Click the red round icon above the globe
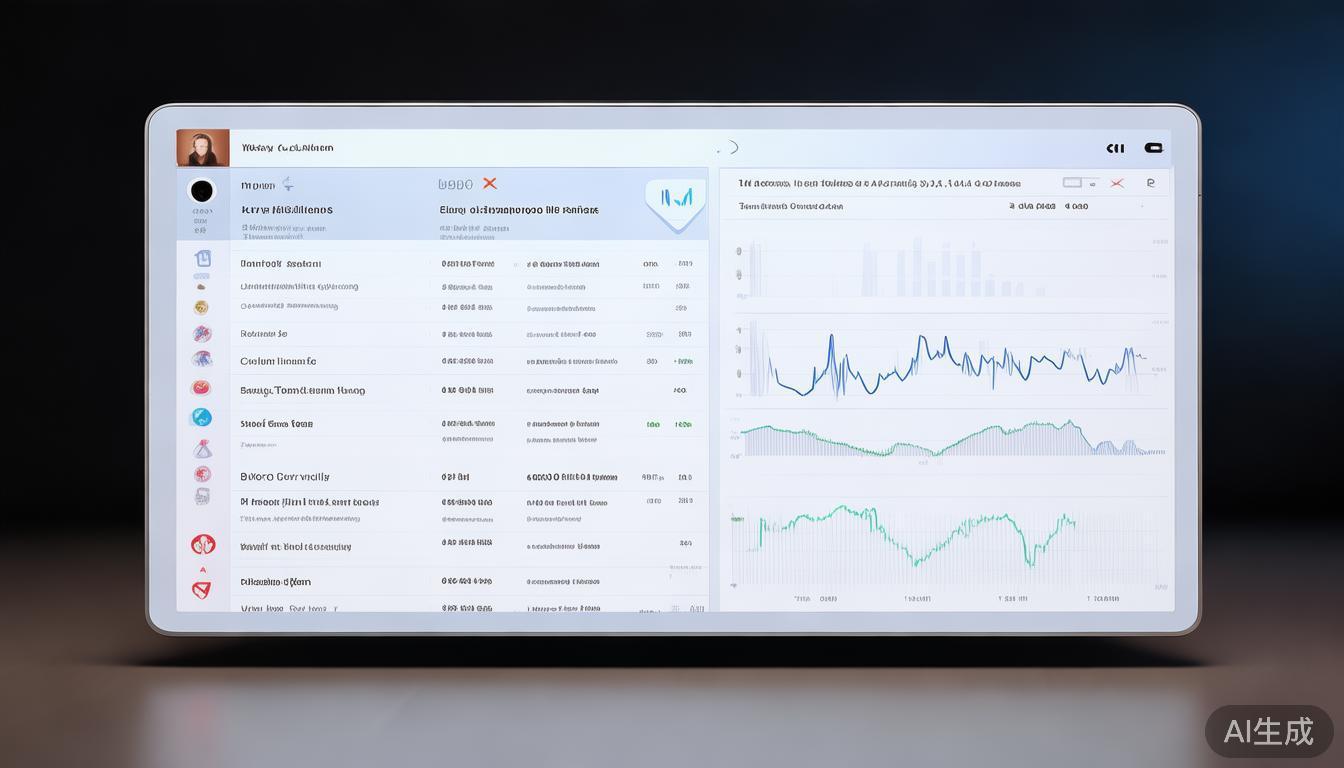 tap(201, 387)
